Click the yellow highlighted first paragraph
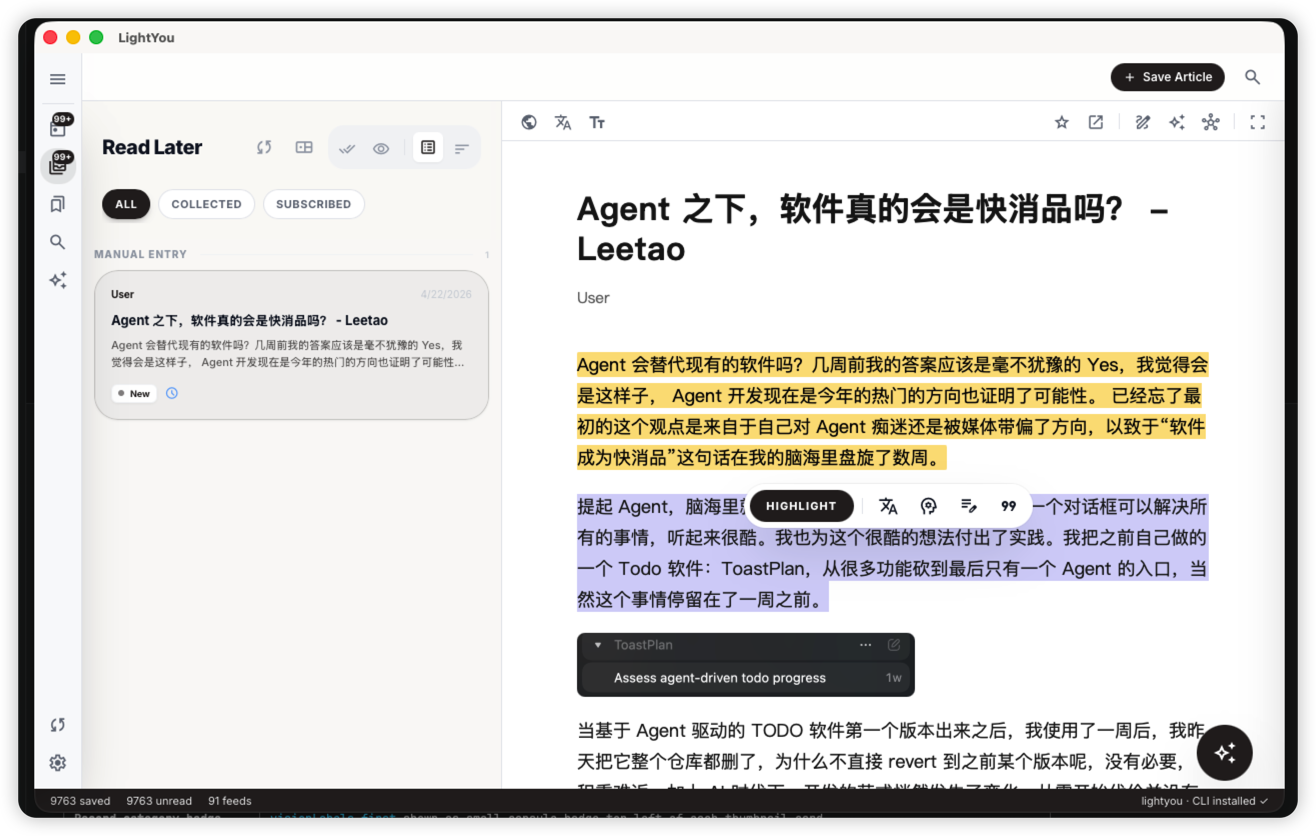The image size is (1316, 836). pyautogui.click(x=892, y=411)
